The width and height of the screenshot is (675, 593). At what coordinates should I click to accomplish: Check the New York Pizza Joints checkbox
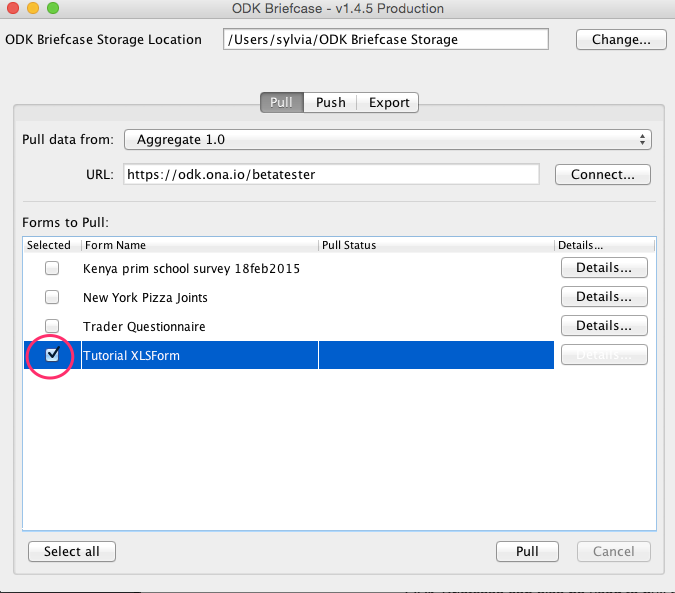coord(52,297)
